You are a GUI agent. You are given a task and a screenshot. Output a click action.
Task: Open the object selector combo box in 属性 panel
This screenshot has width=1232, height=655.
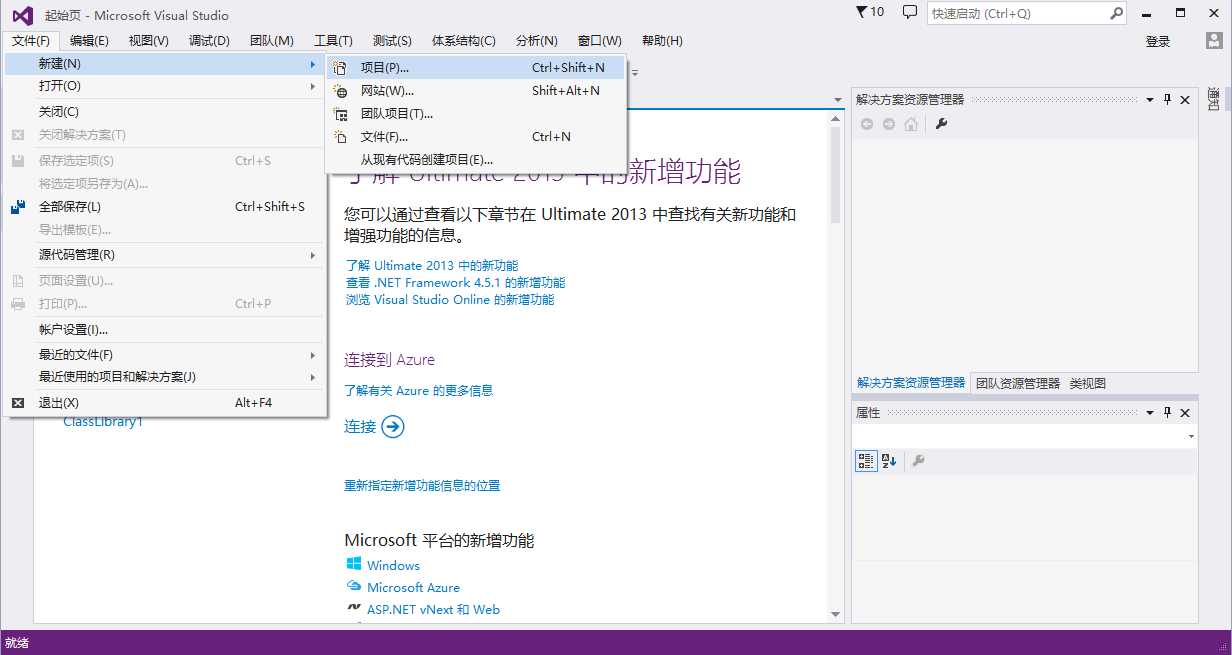pos(1025,437)
